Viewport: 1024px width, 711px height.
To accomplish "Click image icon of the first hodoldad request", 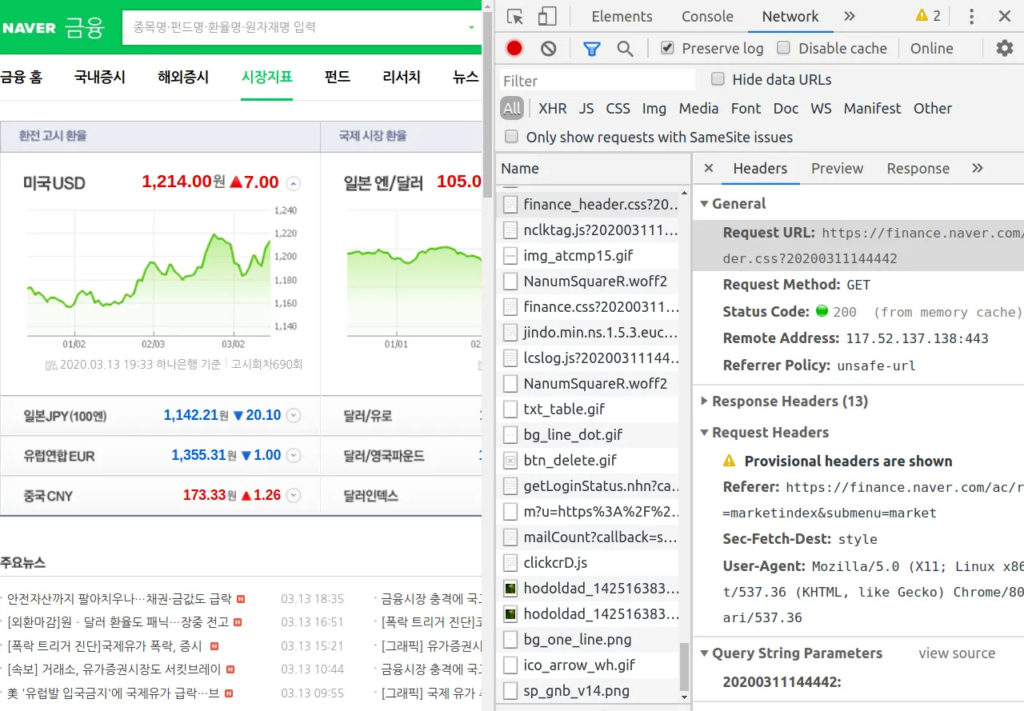I will click(x=511, y=588).
